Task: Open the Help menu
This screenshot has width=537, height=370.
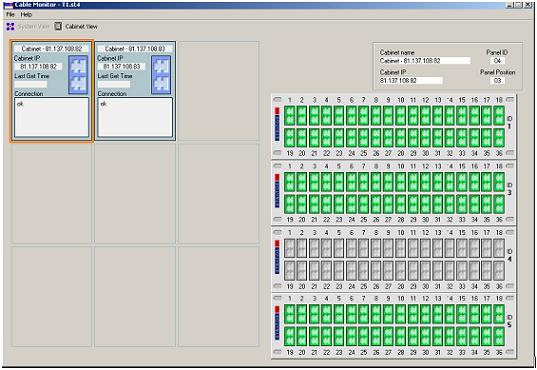Action: tap(26, 14)
